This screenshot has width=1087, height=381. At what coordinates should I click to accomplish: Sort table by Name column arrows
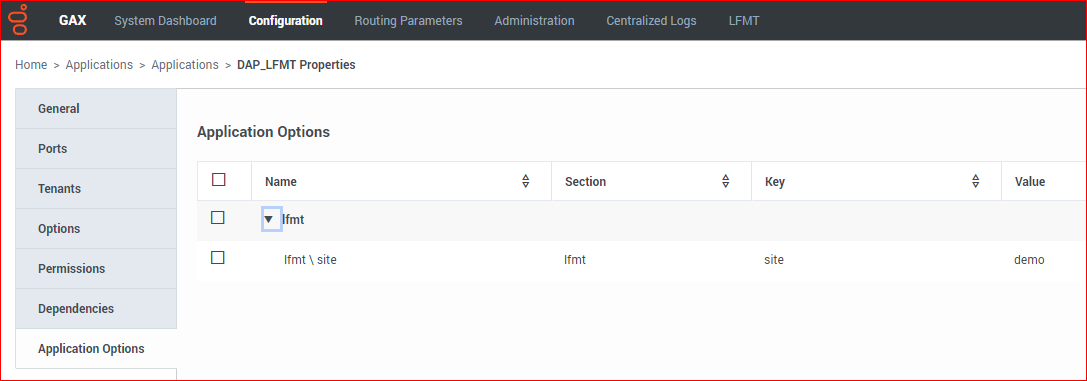[x=525, y=181]
